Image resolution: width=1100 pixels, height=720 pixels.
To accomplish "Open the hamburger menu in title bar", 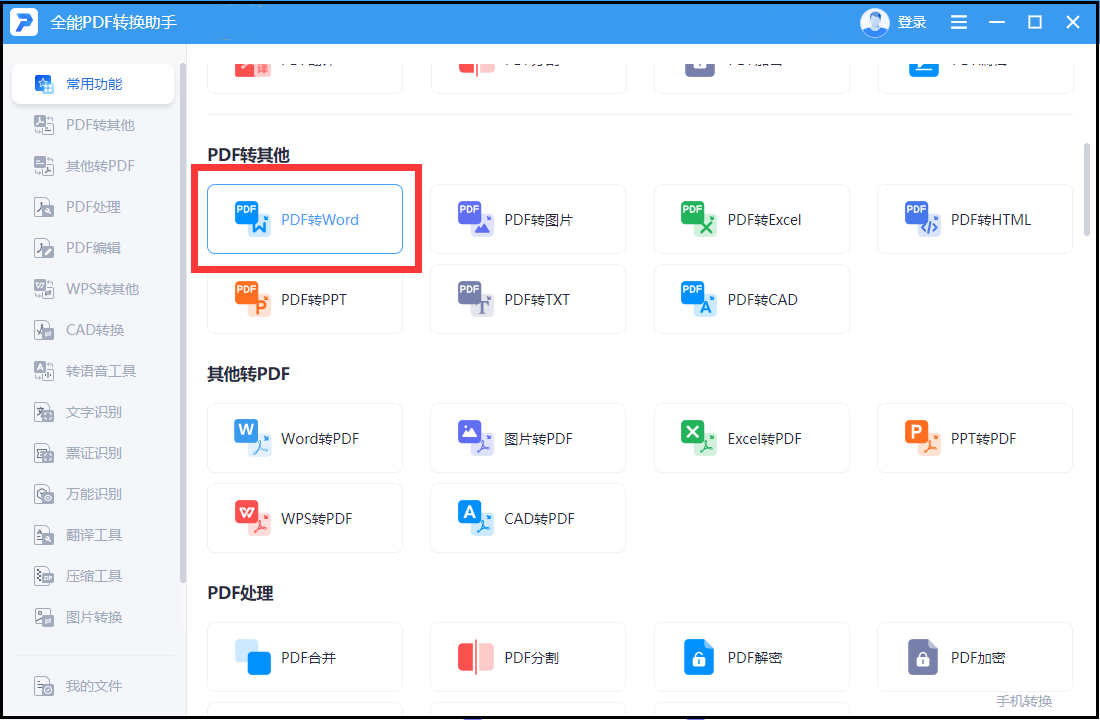I will click(x=959, y=22).
